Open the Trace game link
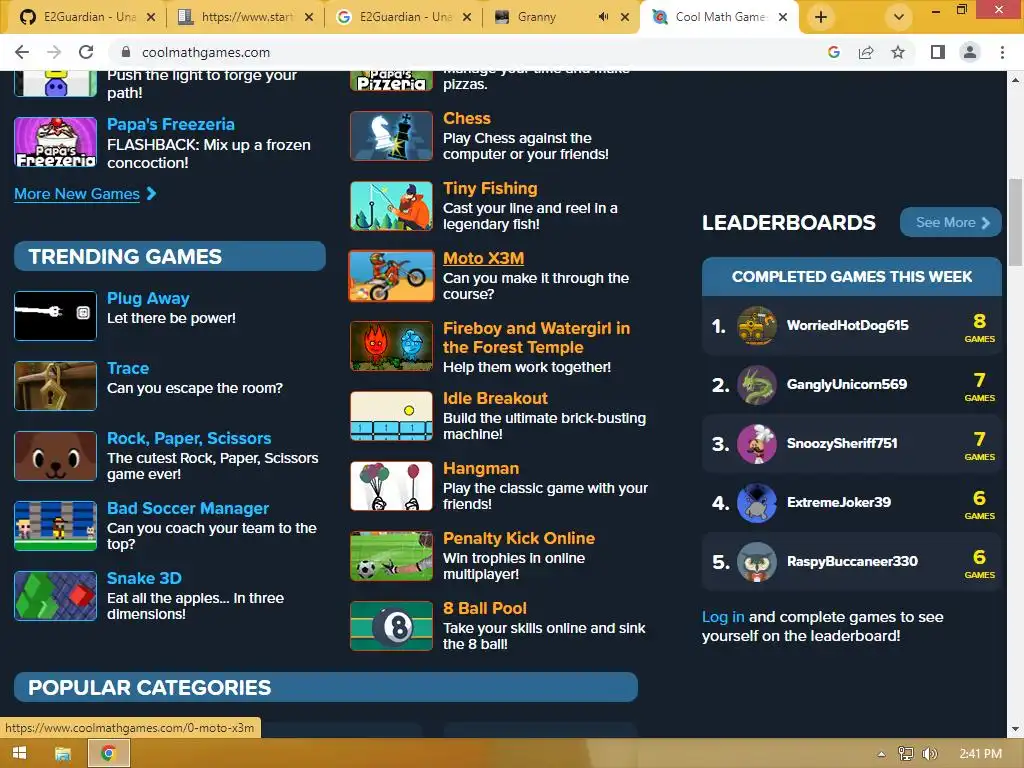The image size is (1024, 768). 128,368
